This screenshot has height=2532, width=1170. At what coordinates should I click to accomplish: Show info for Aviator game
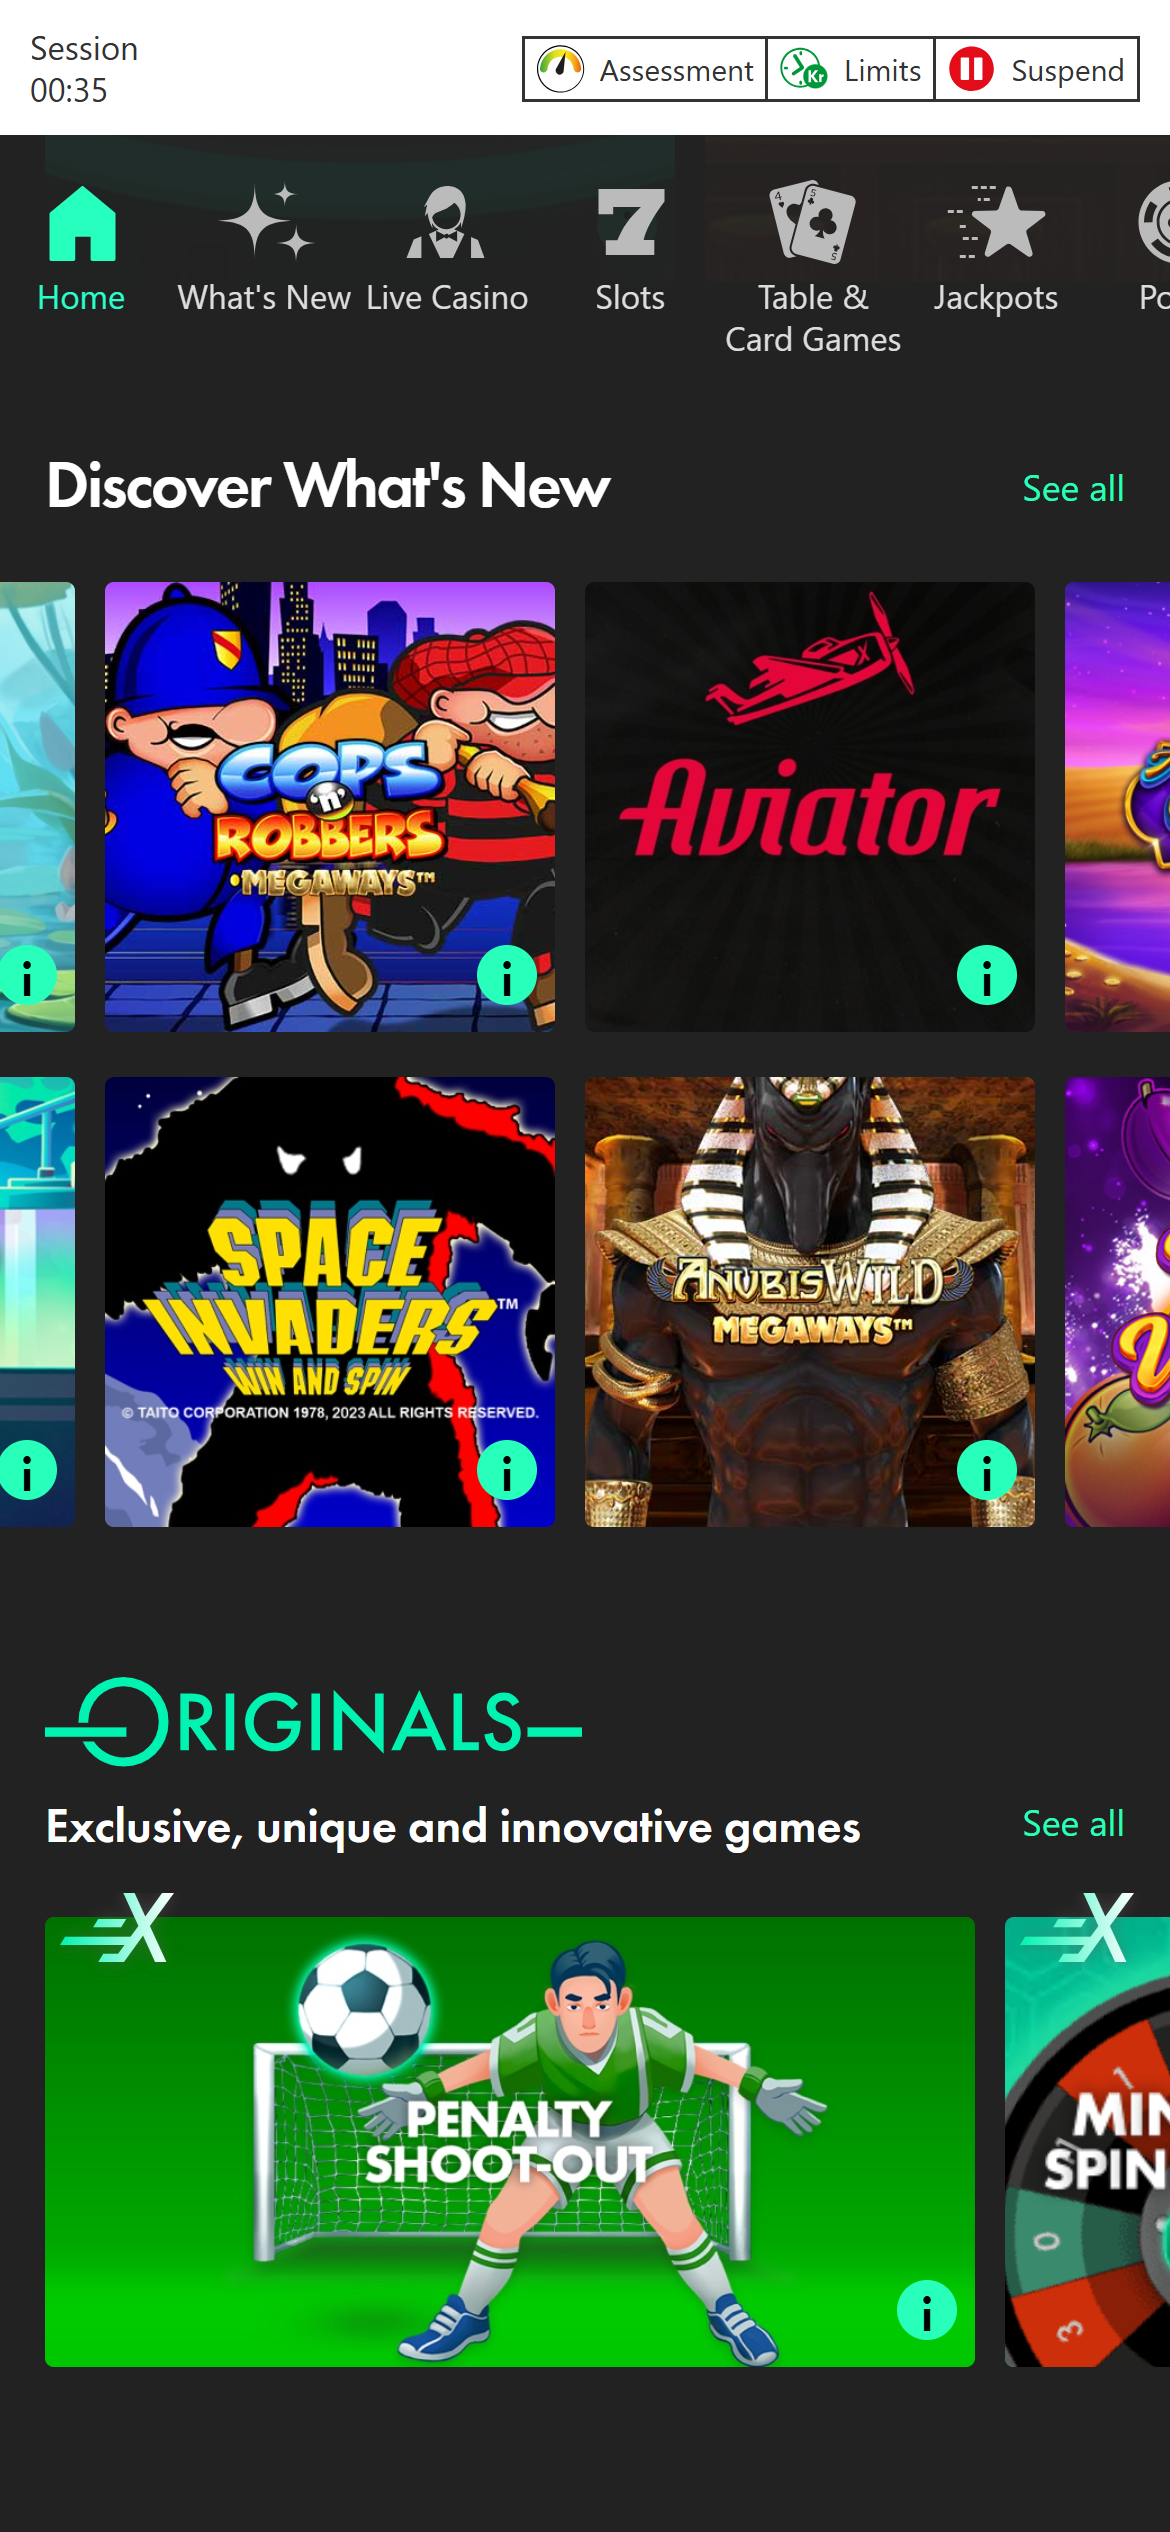tap(987, 975)
